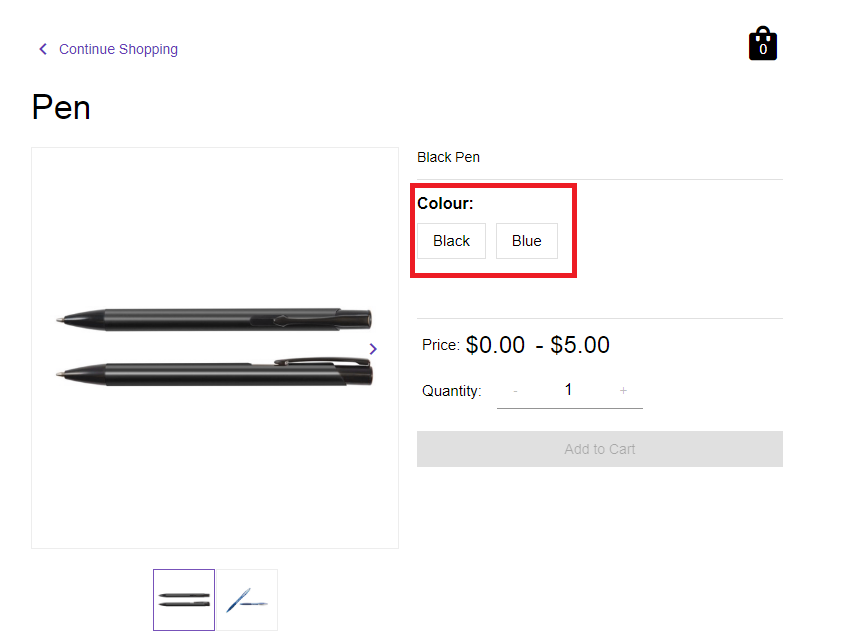Increase quantity with the plus button
The height and width of the screenshot is (639, 866).
pyautogui.click(x=623, y=390)
